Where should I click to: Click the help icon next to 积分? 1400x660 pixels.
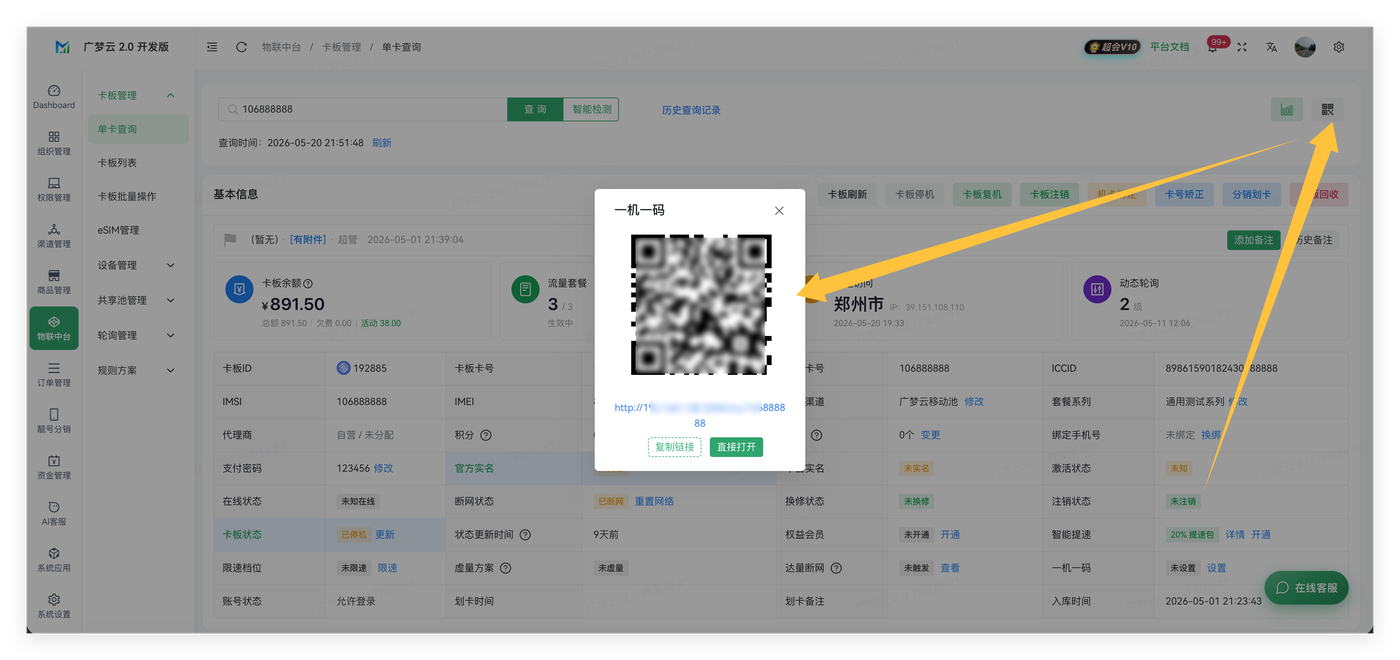(486, 435)
